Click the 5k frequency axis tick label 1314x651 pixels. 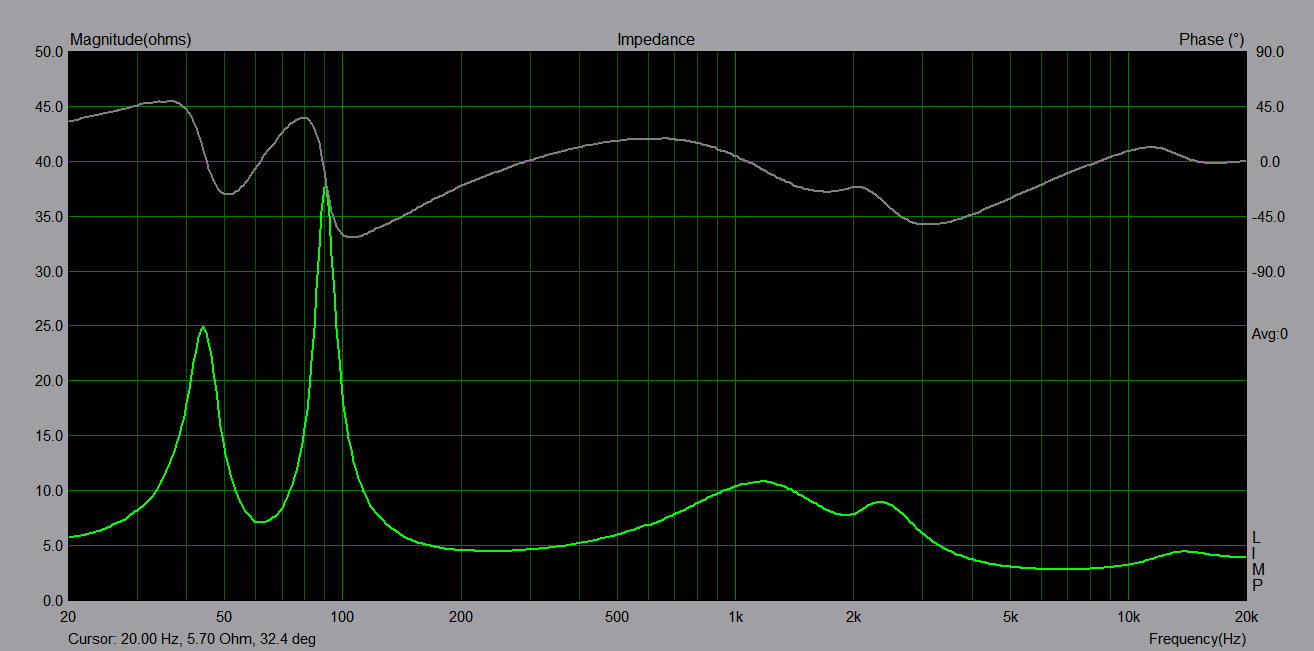point(1010,616)
